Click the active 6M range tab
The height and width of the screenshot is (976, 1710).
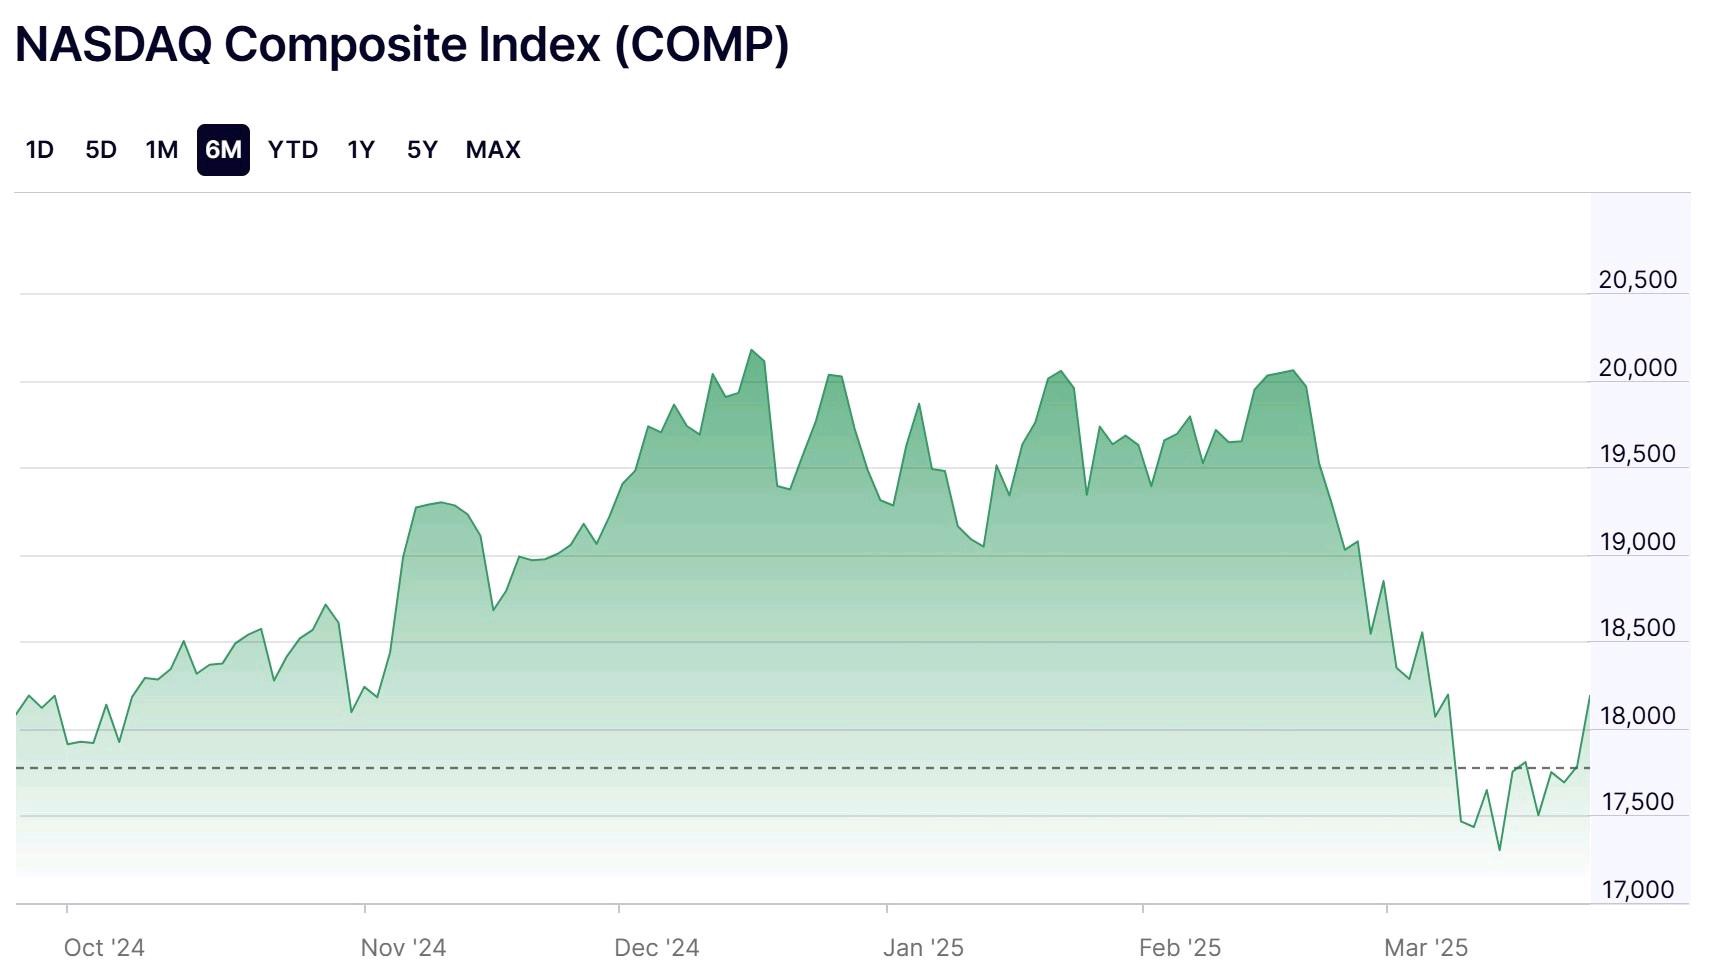click(x=223, y=150)
